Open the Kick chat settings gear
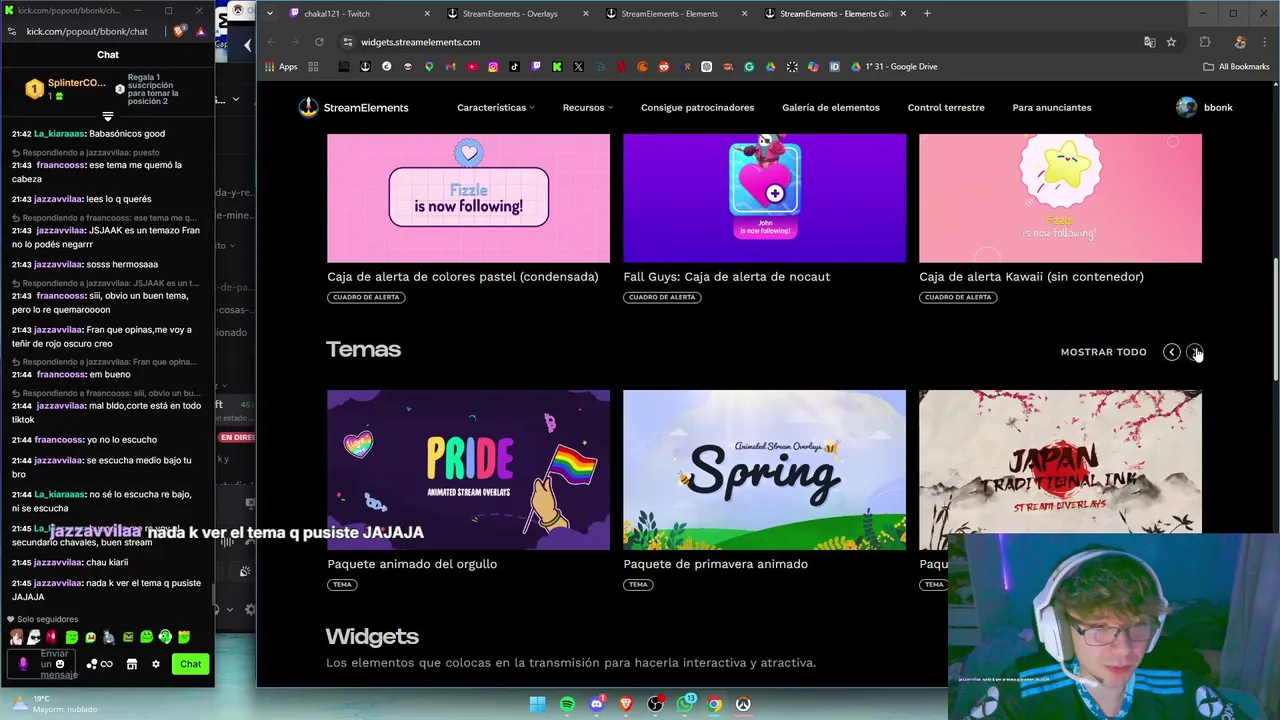 tap(155, 664)
